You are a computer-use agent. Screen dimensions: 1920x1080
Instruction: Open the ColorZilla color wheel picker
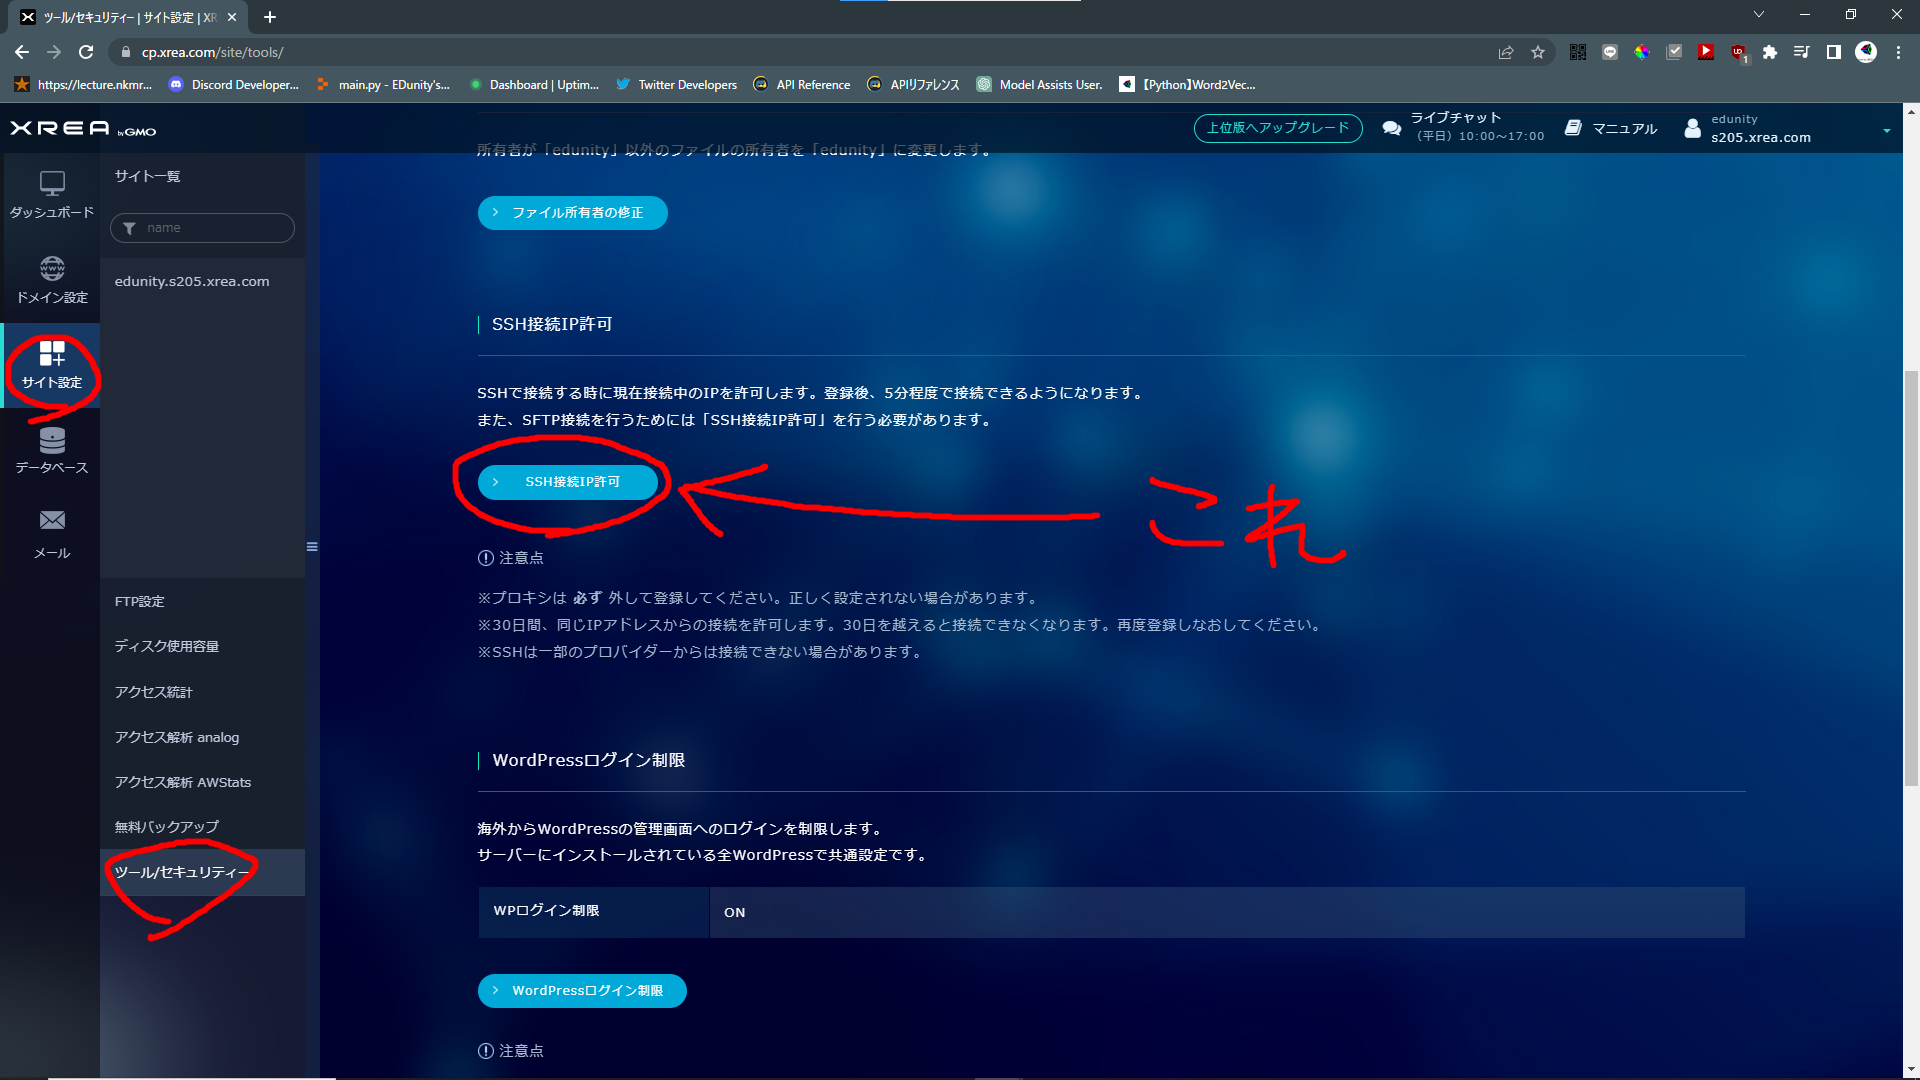coord(1641,52)
